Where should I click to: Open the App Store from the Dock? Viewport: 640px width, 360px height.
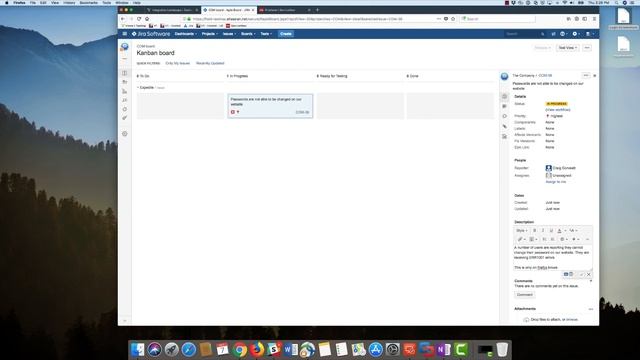point(376,350)
